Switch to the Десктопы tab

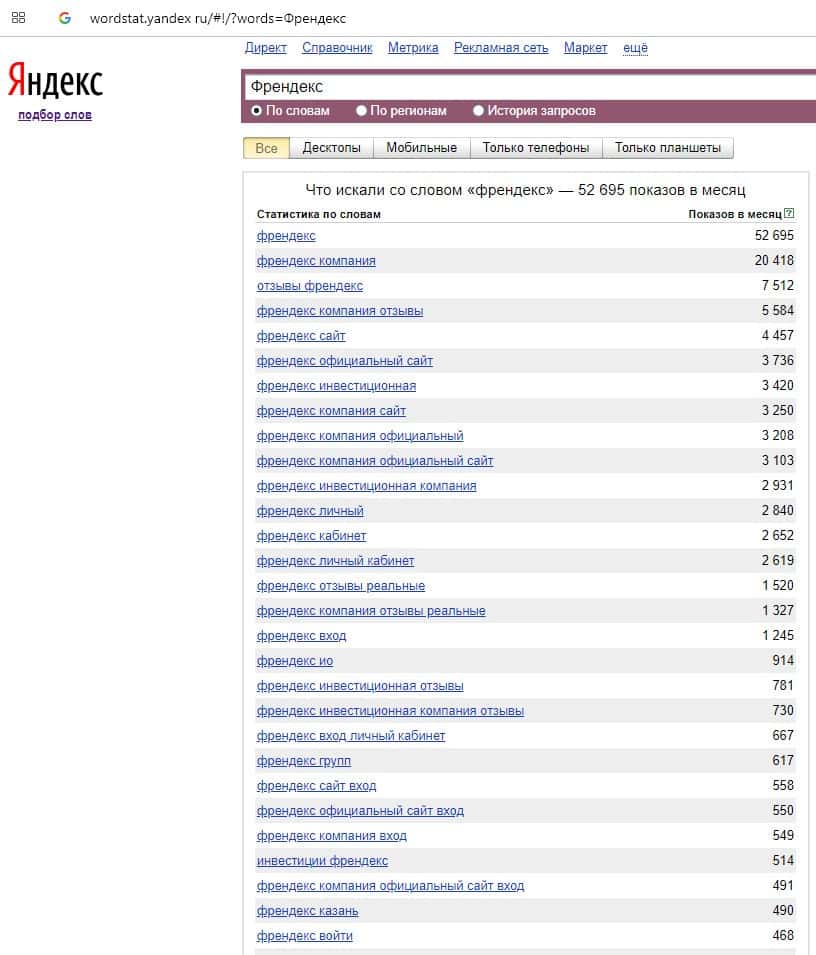[x=331, y=148]
